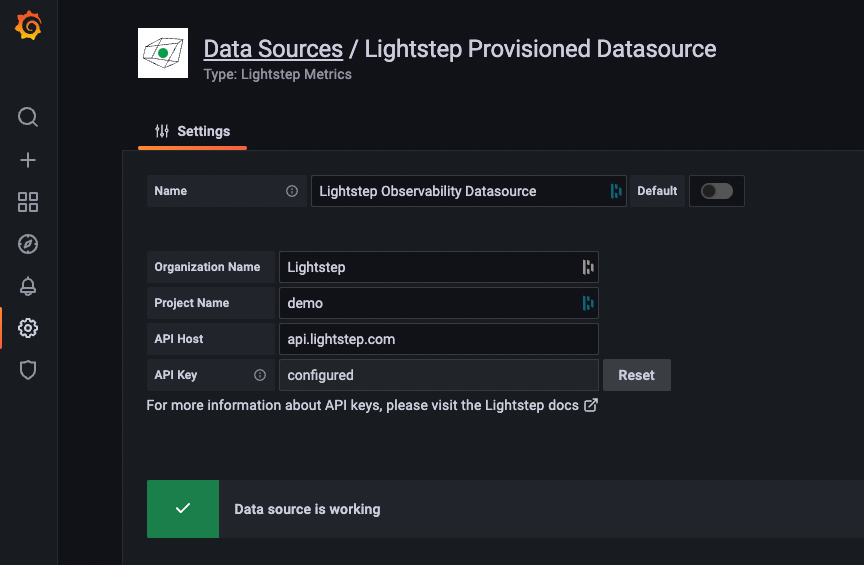Click the 'Type: Lightstep Metrics' subtitle
This screenshot has height=565, width=864.
pos(277,74)
